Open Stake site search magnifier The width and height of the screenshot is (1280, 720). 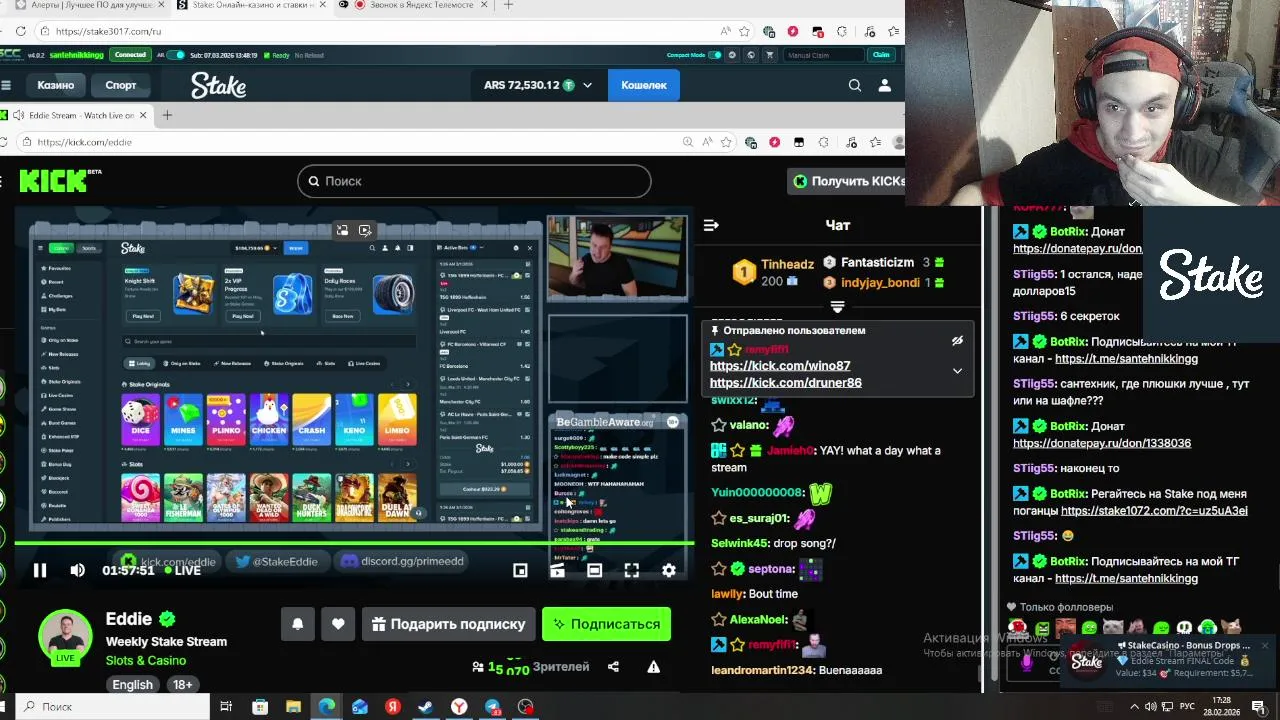tap(855, 86)
